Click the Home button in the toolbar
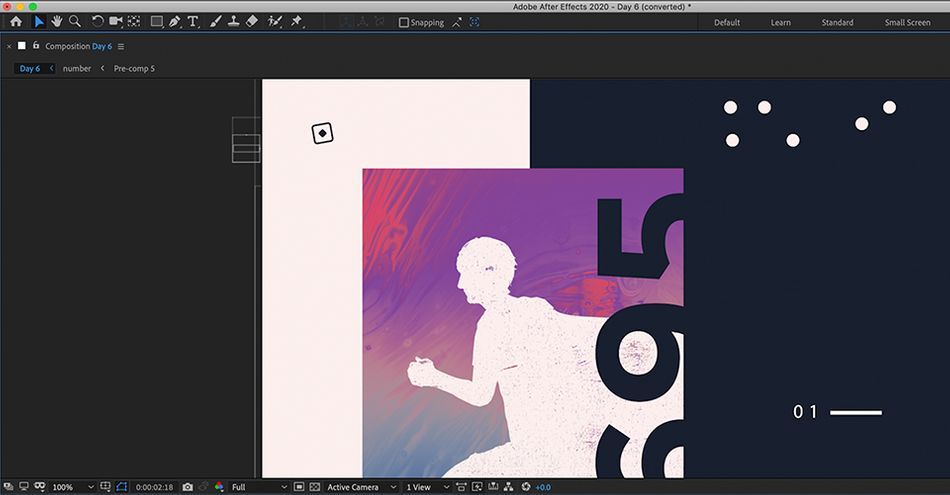Screen dimensions: 950x495 pyautogui.click(x=16, y=22)
